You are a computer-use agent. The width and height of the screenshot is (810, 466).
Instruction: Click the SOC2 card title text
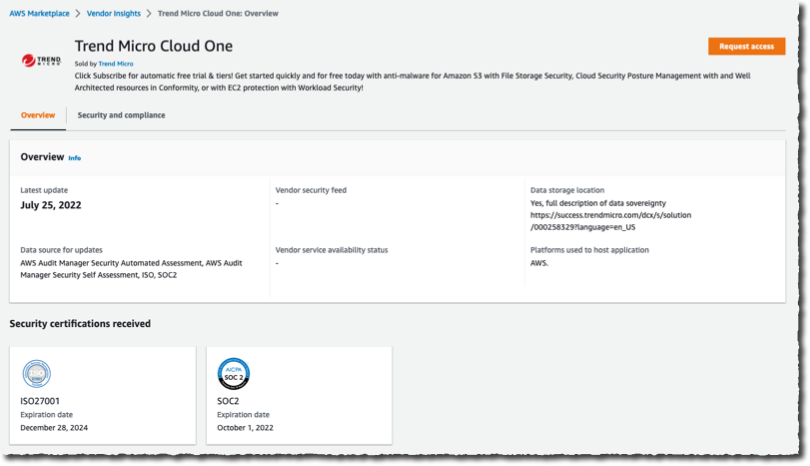228,401
